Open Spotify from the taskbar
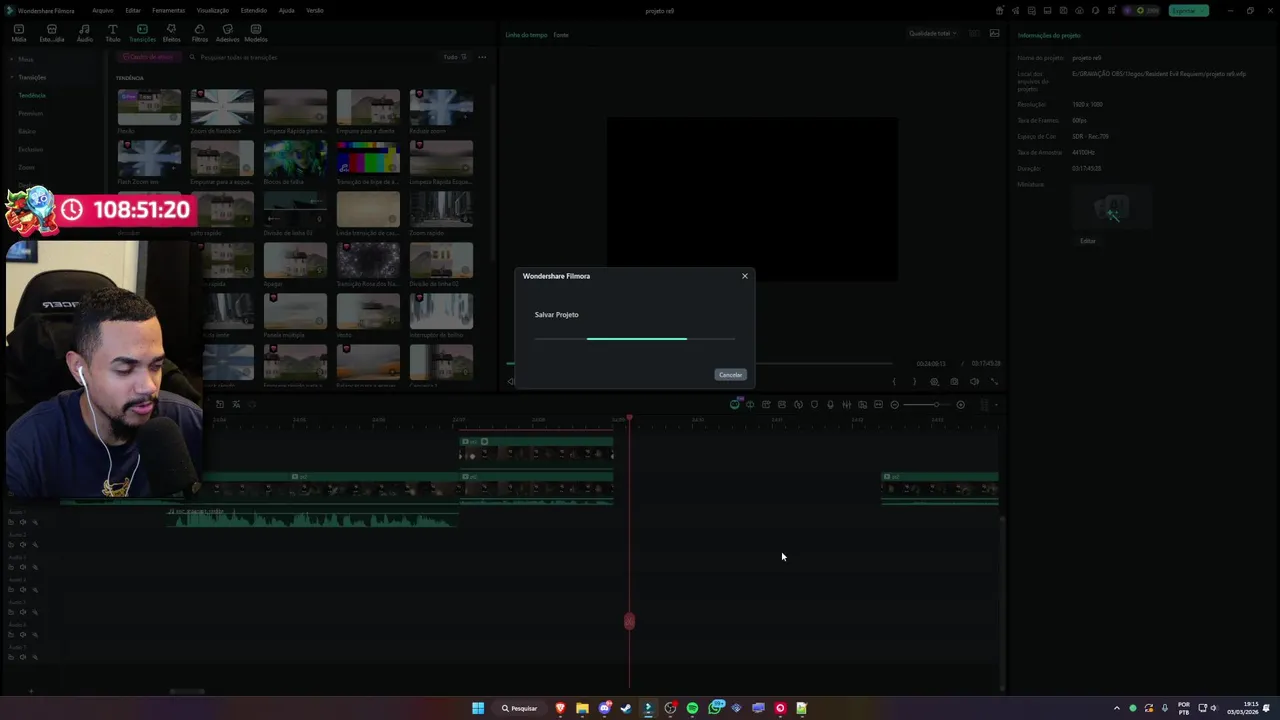Image resolution: width=1280 pixels, height=720 pixels. [692, 708]
